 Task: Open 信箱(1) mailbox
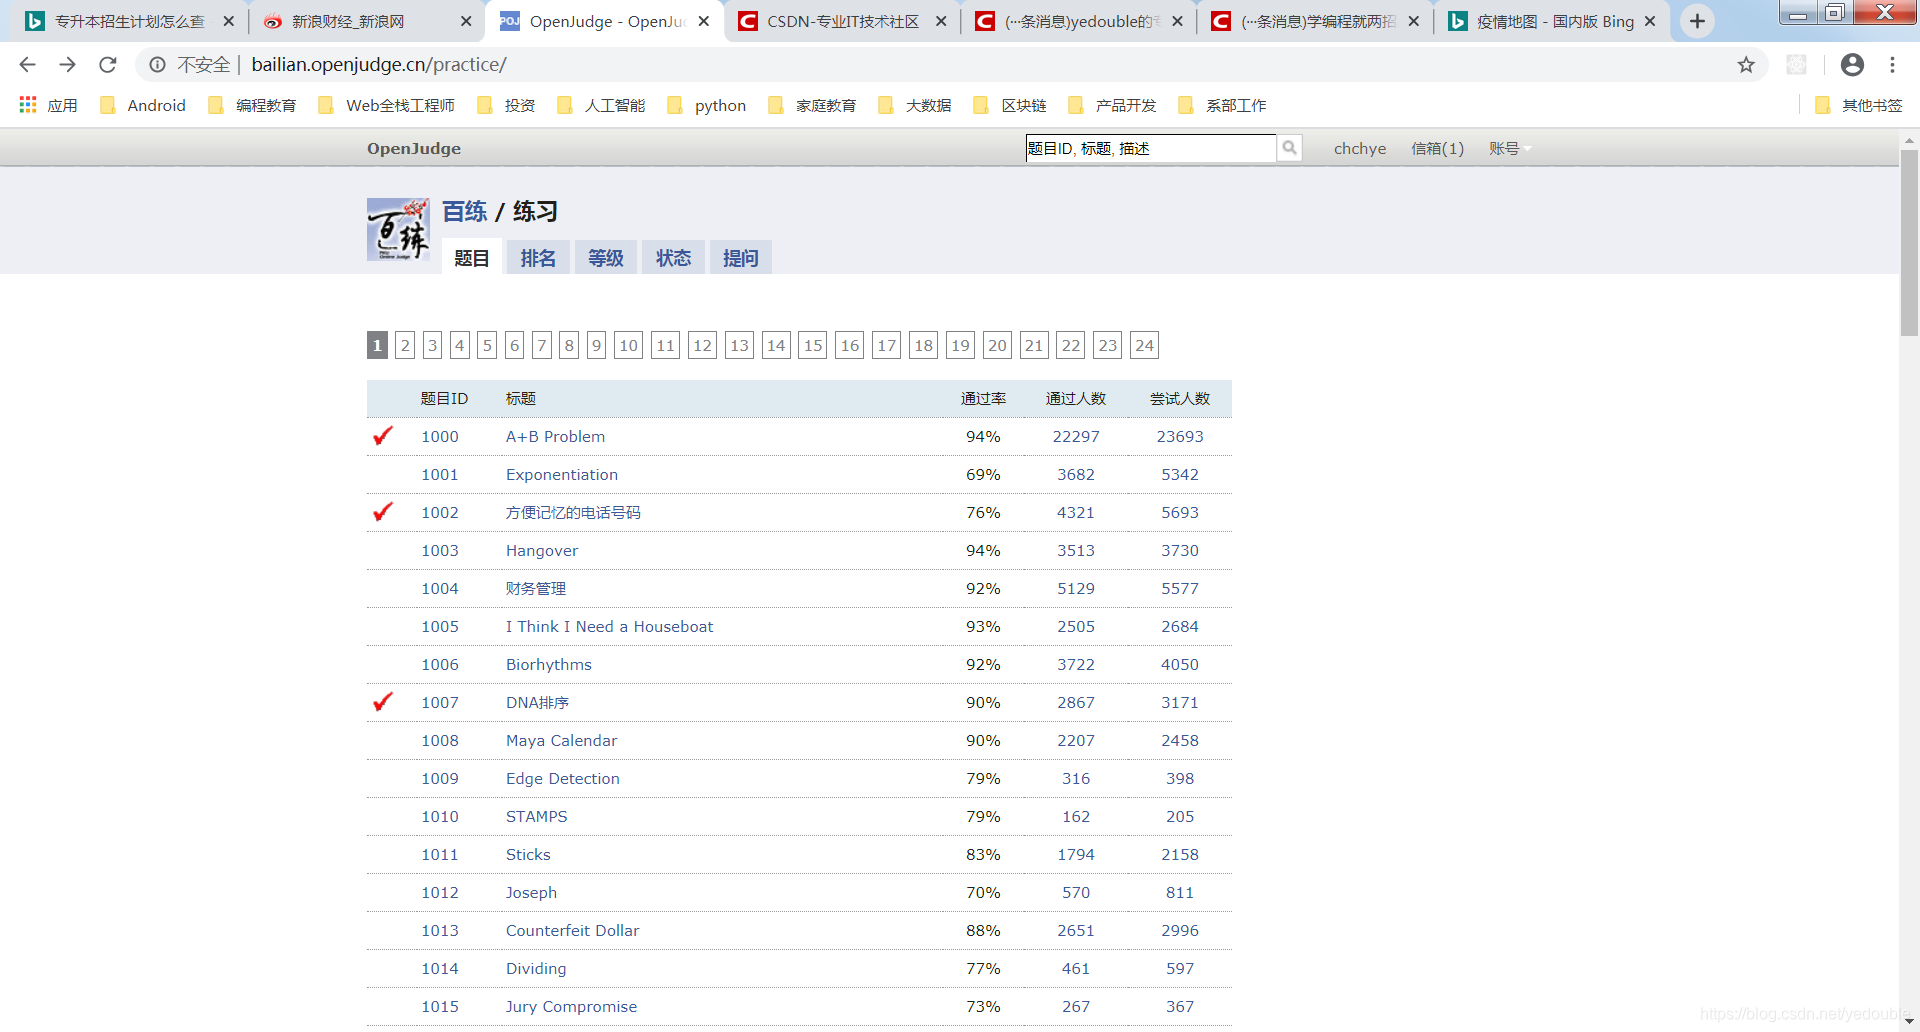pos(1437,148)
